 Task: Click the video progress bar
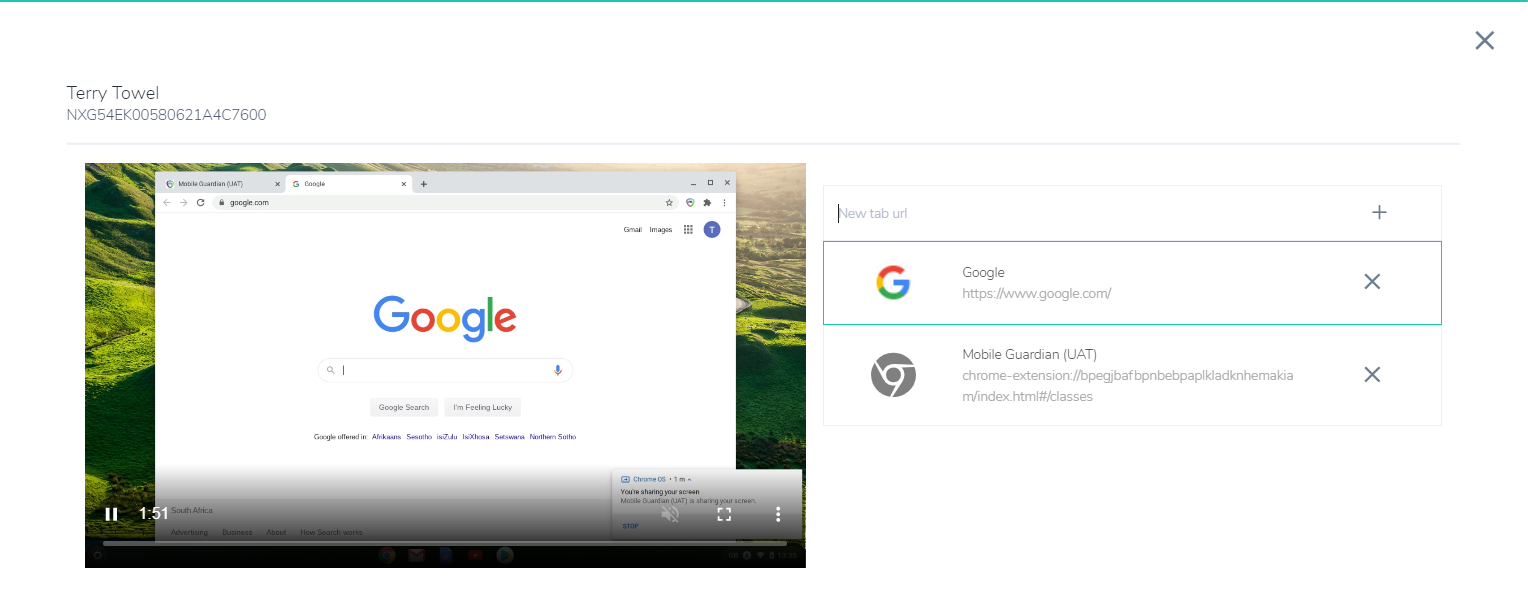point(445,543)
